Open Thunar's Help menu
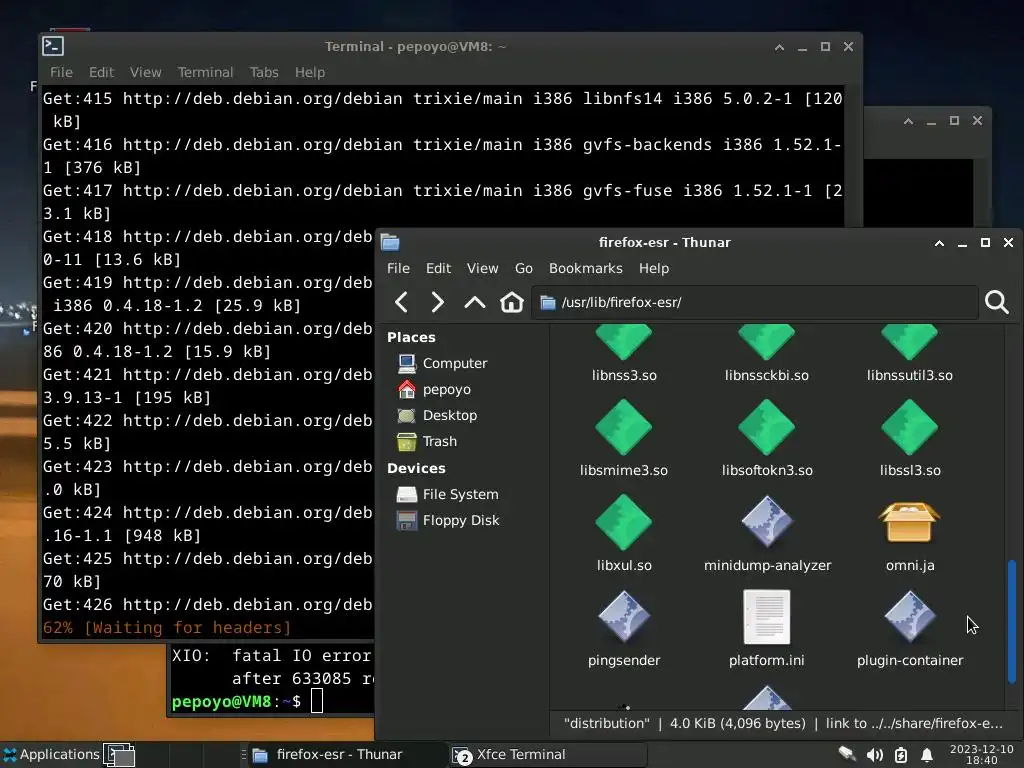This screenshot has height=768, width=1024. point(654,268)
